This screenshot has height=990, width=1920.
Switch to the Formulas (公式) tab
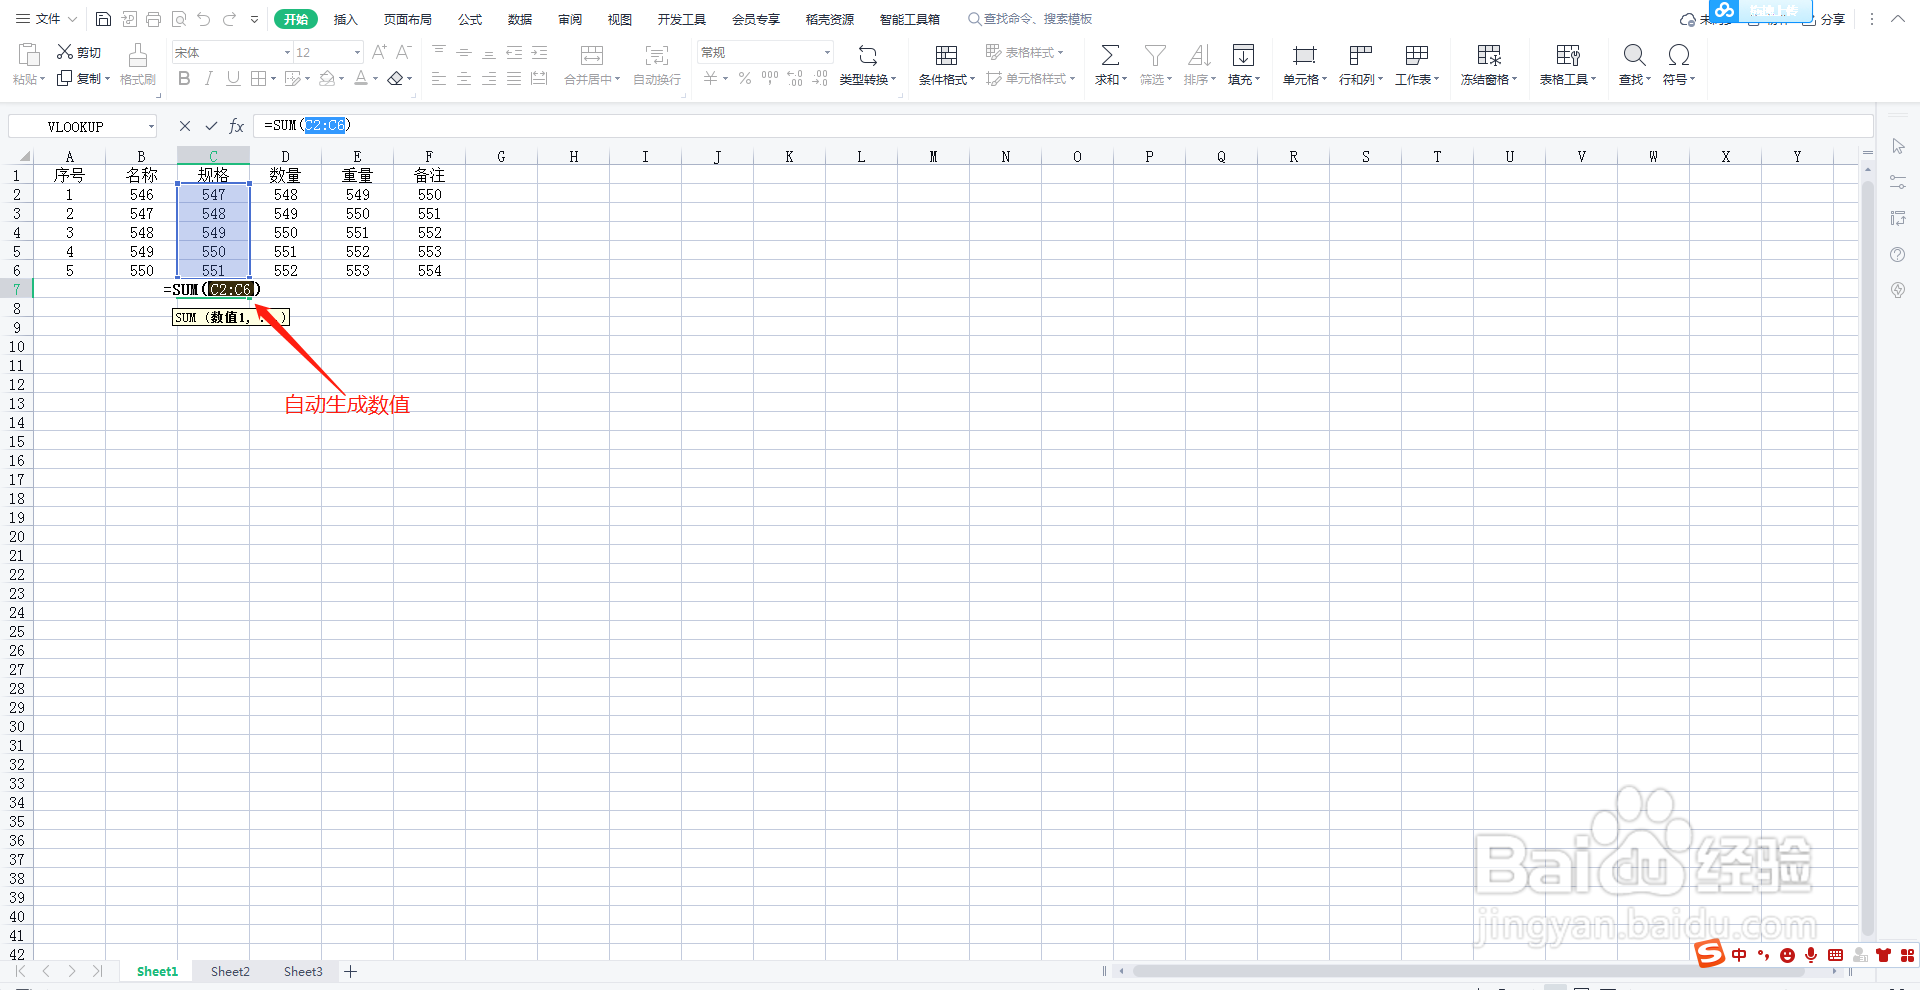(470, 19)
